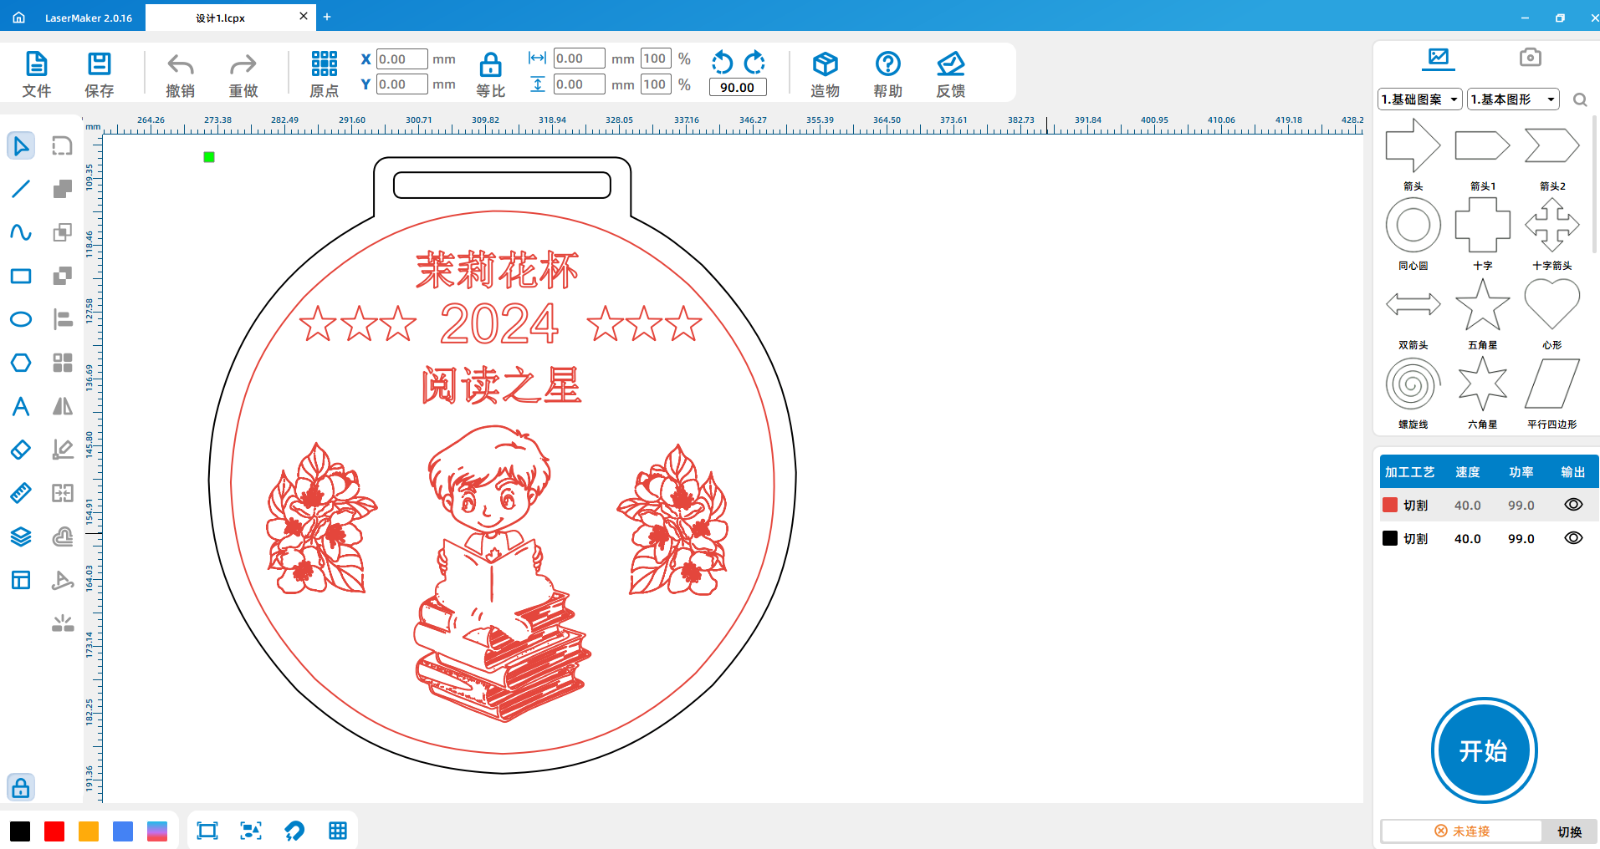Hide the black 切割 layer
Screen dimensions: 1600x849
1573,538
